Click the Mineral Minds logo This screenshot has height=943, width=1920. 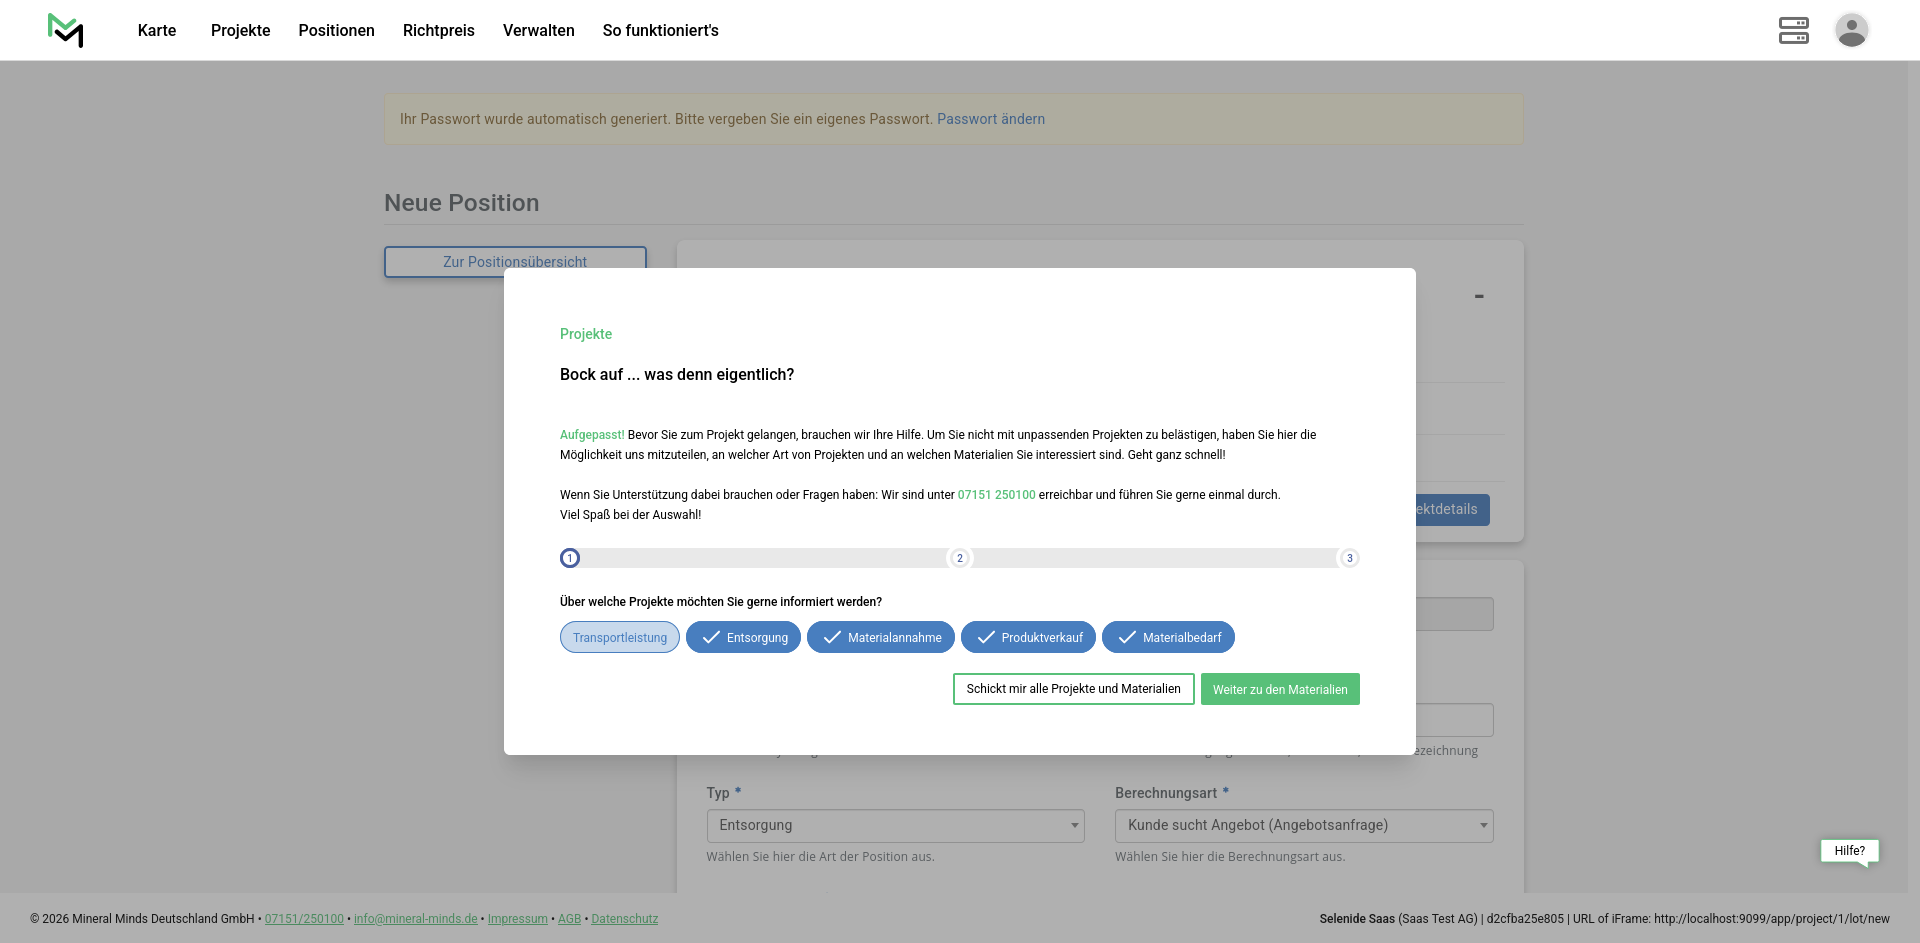66,30
